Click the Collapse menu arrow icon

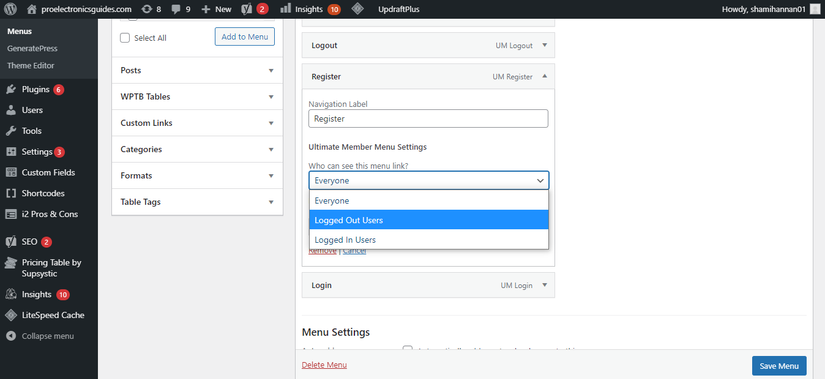coord(11,336)
